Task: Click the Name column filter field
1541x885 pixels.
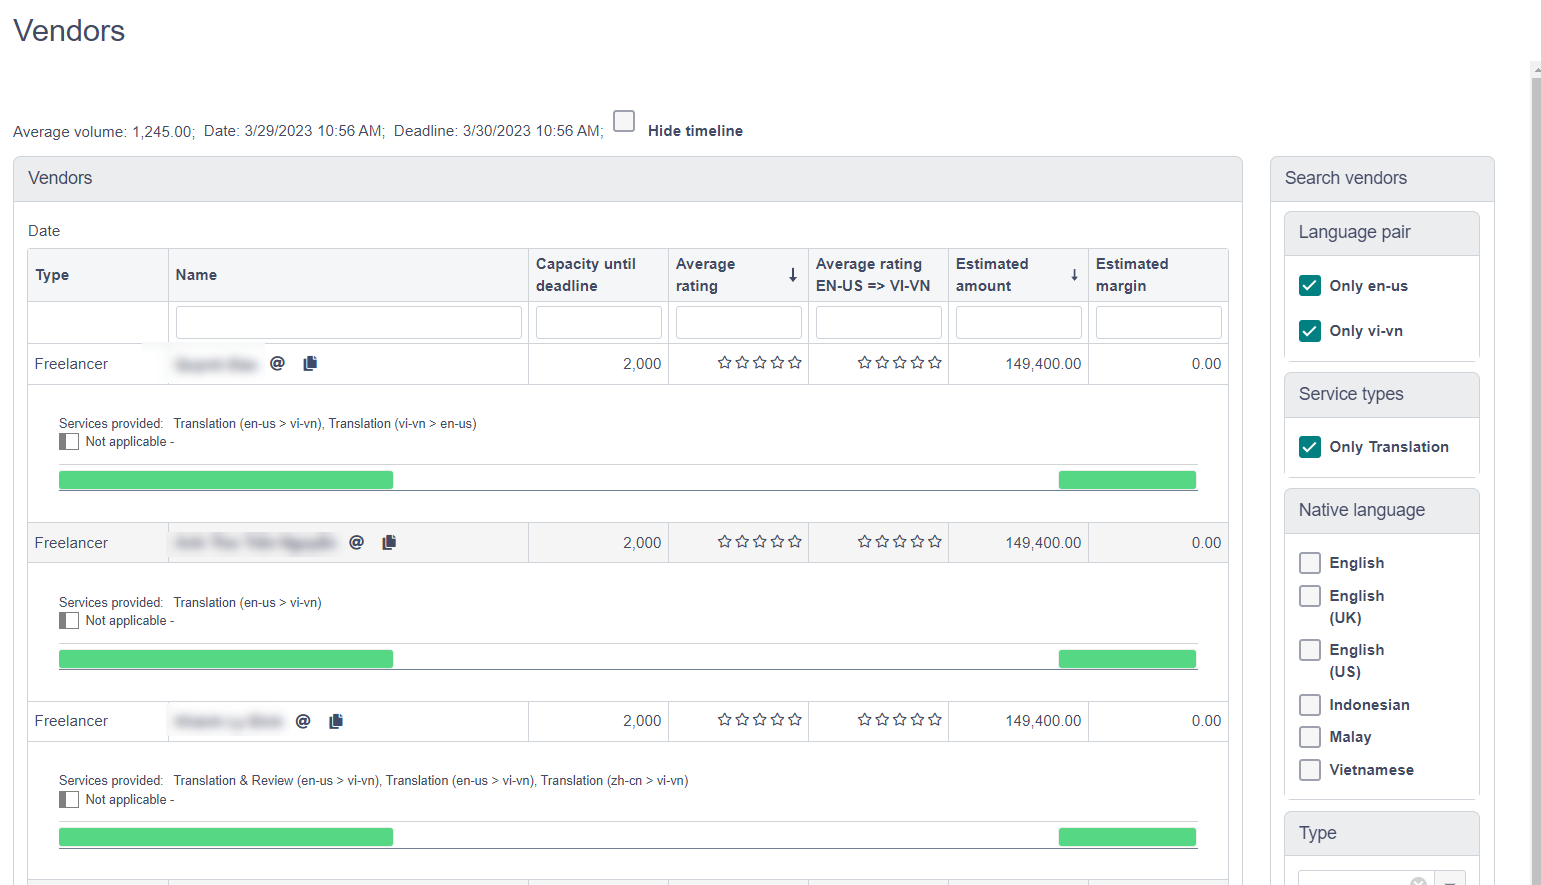Action: tap(349, 322)
